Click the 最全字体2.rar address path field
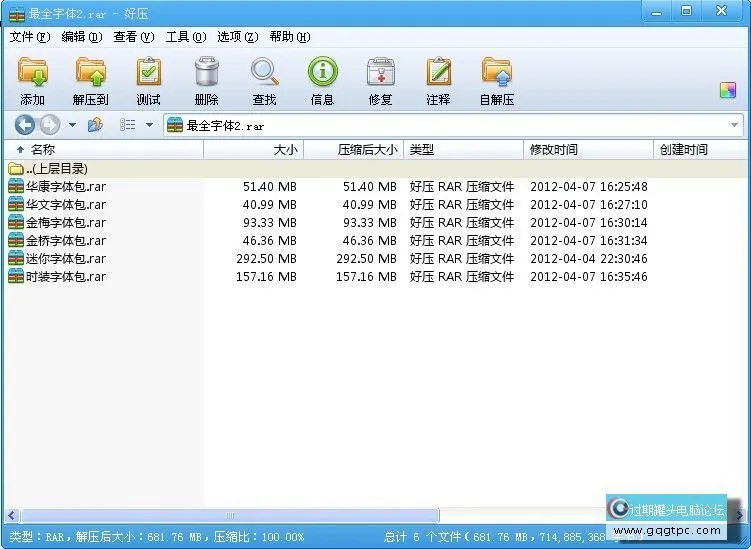 point(454,126)
